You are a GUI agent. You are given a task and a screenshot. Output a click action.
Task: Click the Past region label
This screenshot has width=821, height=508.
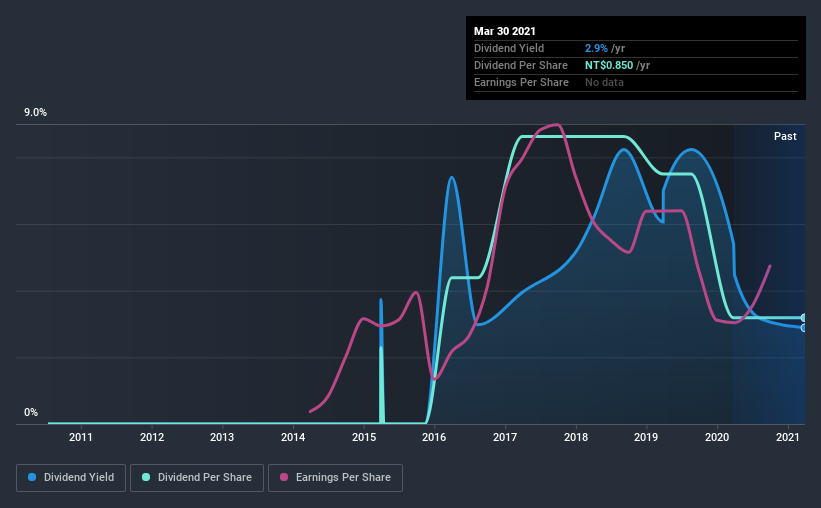[785, 136]
